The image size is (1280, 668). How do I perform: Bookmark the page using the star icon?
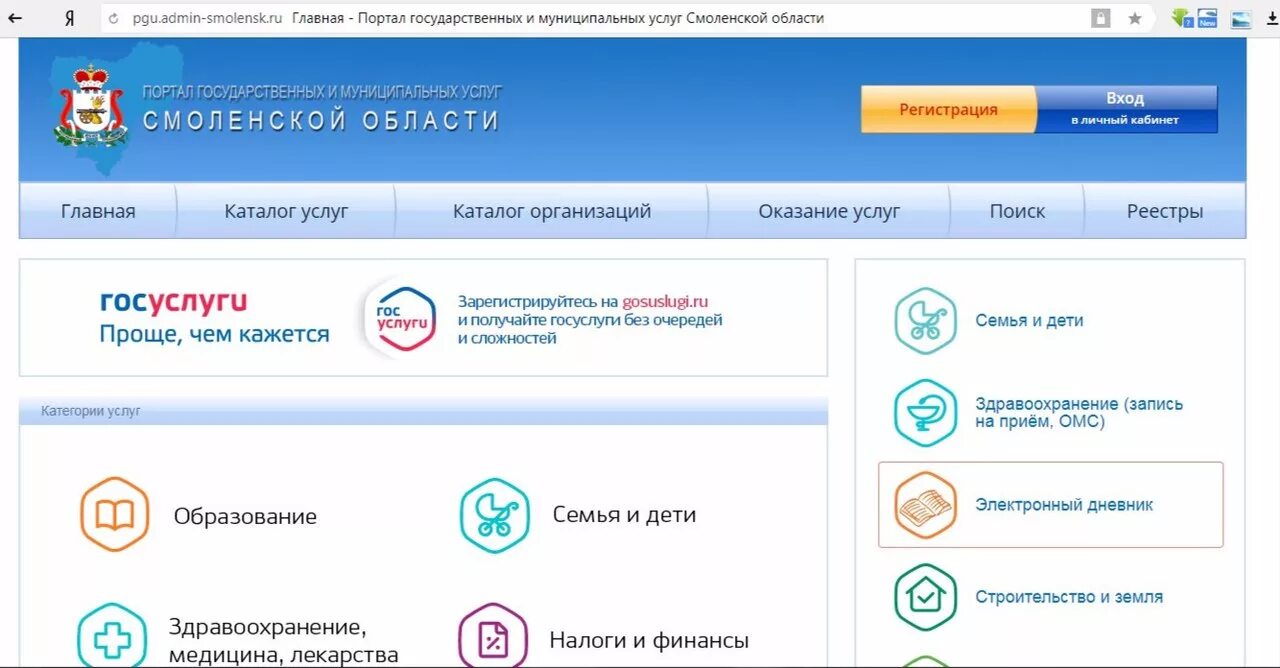click(x=1135, y=17)
